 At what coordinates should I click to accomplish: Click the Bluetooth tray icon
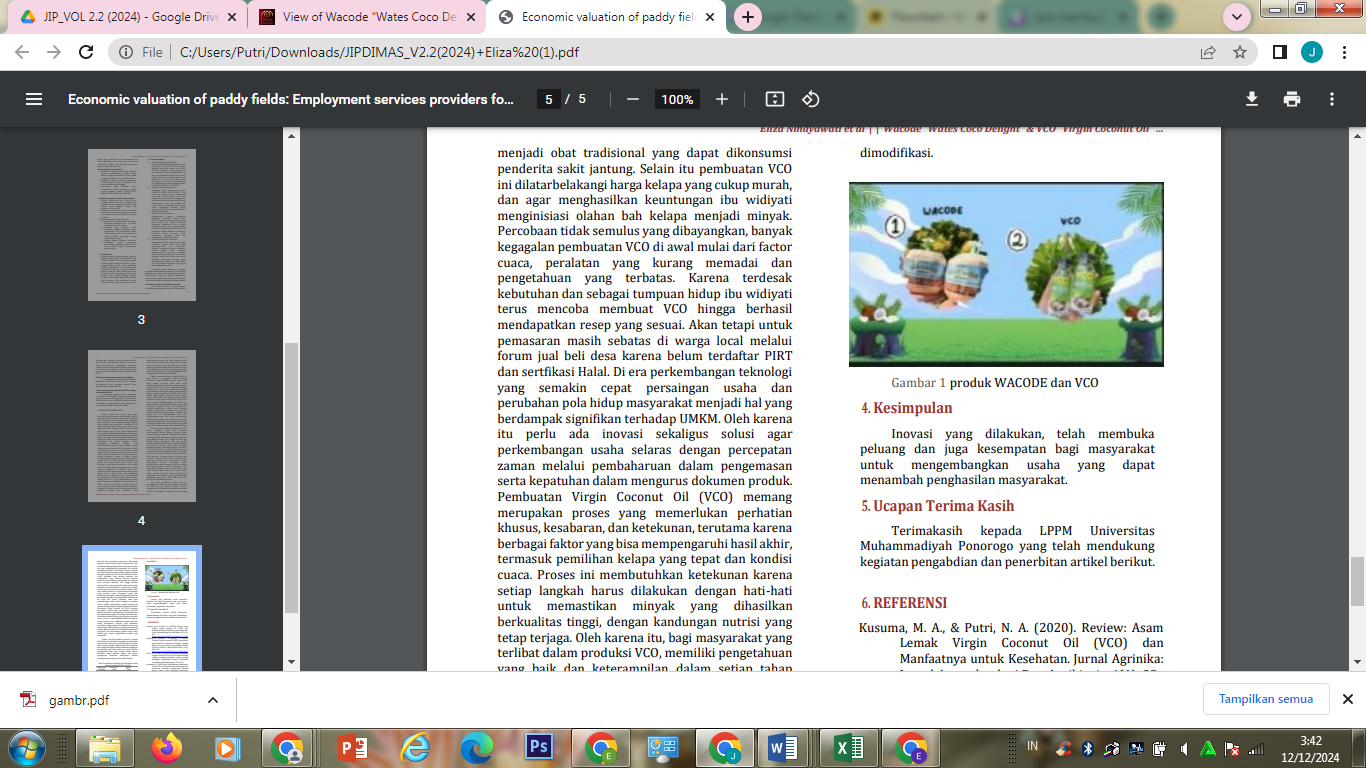point(1086,748)
